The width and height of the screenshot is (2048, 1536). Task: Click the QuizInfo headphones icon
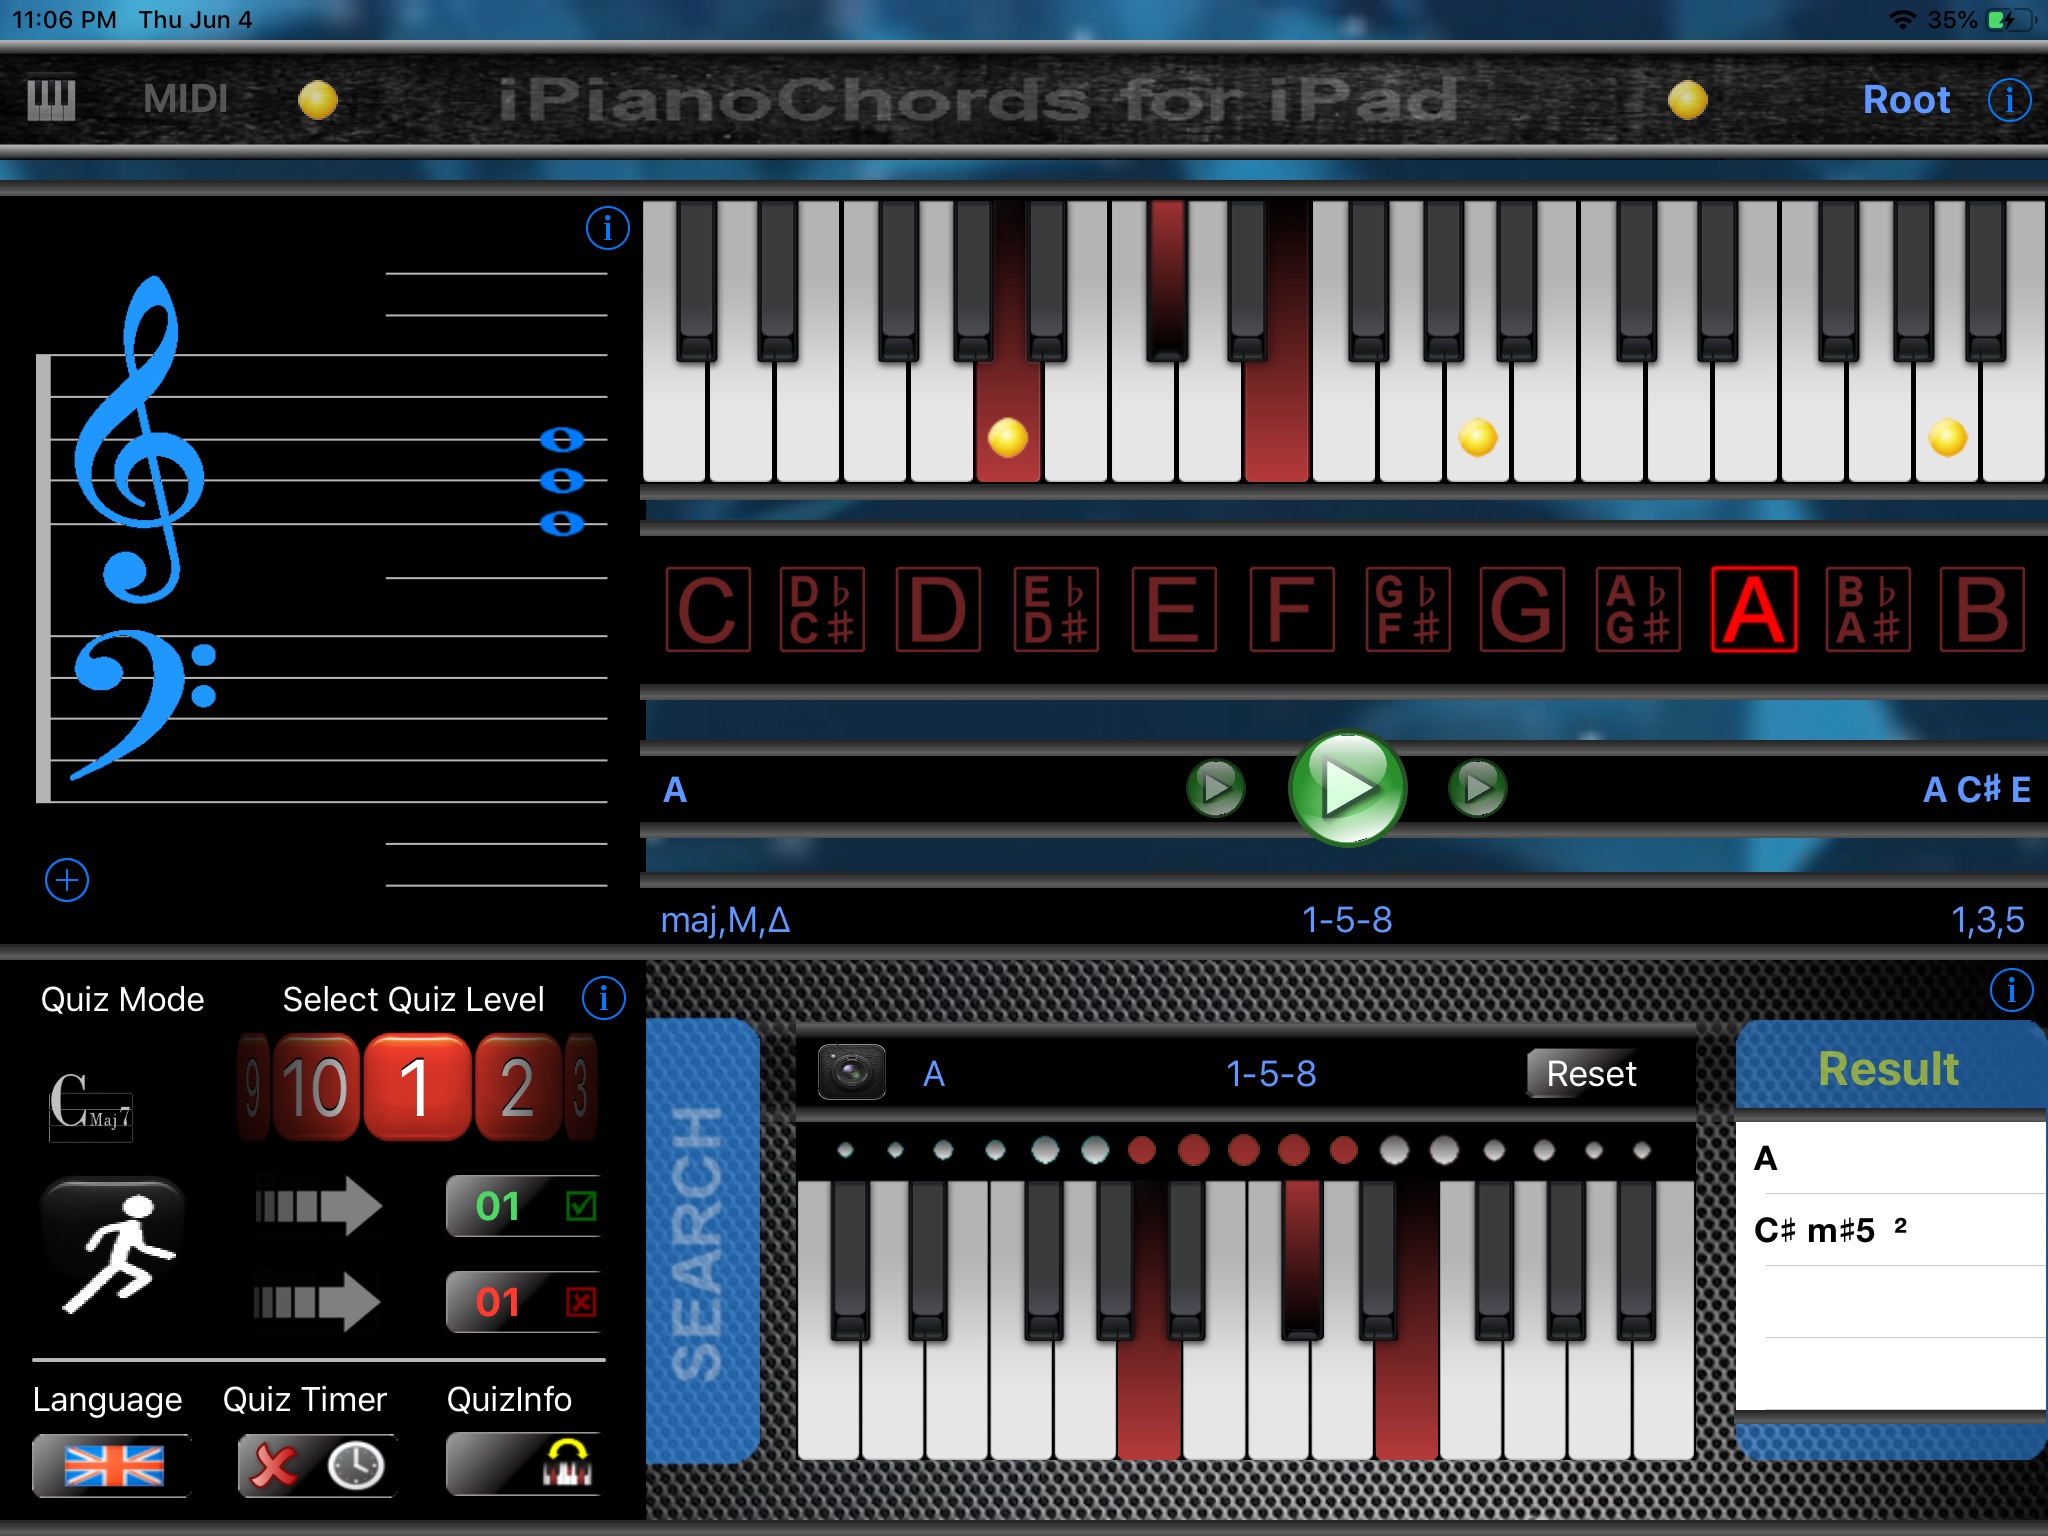(x=569, y=1476)
